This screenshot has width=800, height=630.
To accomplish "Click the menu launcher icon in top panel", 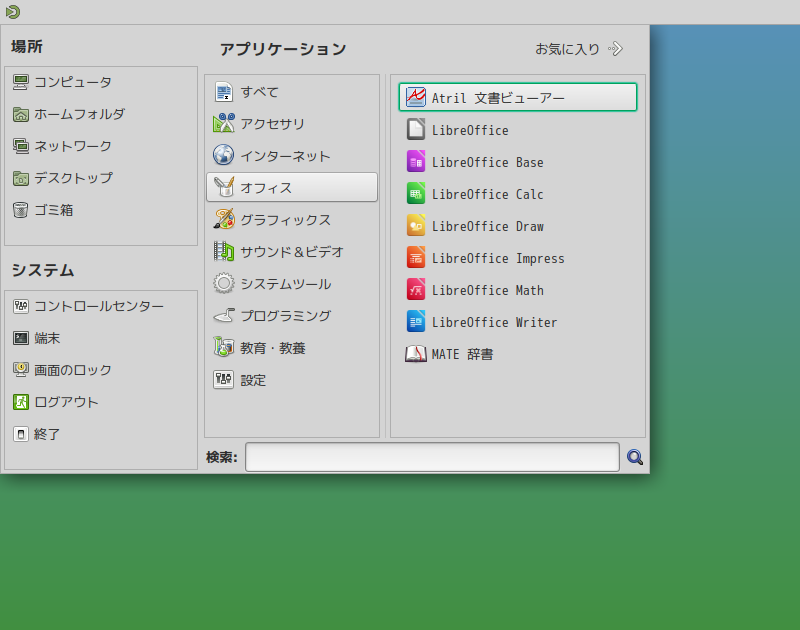I will coord(12,11).
